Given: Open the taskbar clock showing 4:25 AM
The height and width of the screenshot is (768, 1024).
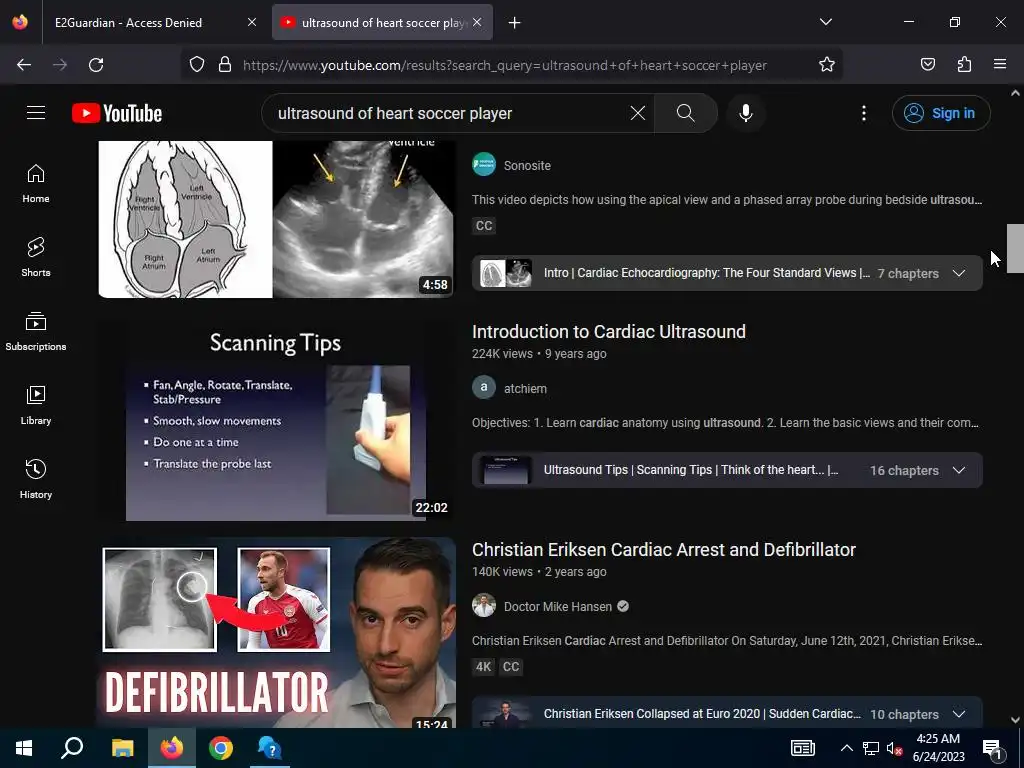Looking at the screenshot, I should coord(938,748).
